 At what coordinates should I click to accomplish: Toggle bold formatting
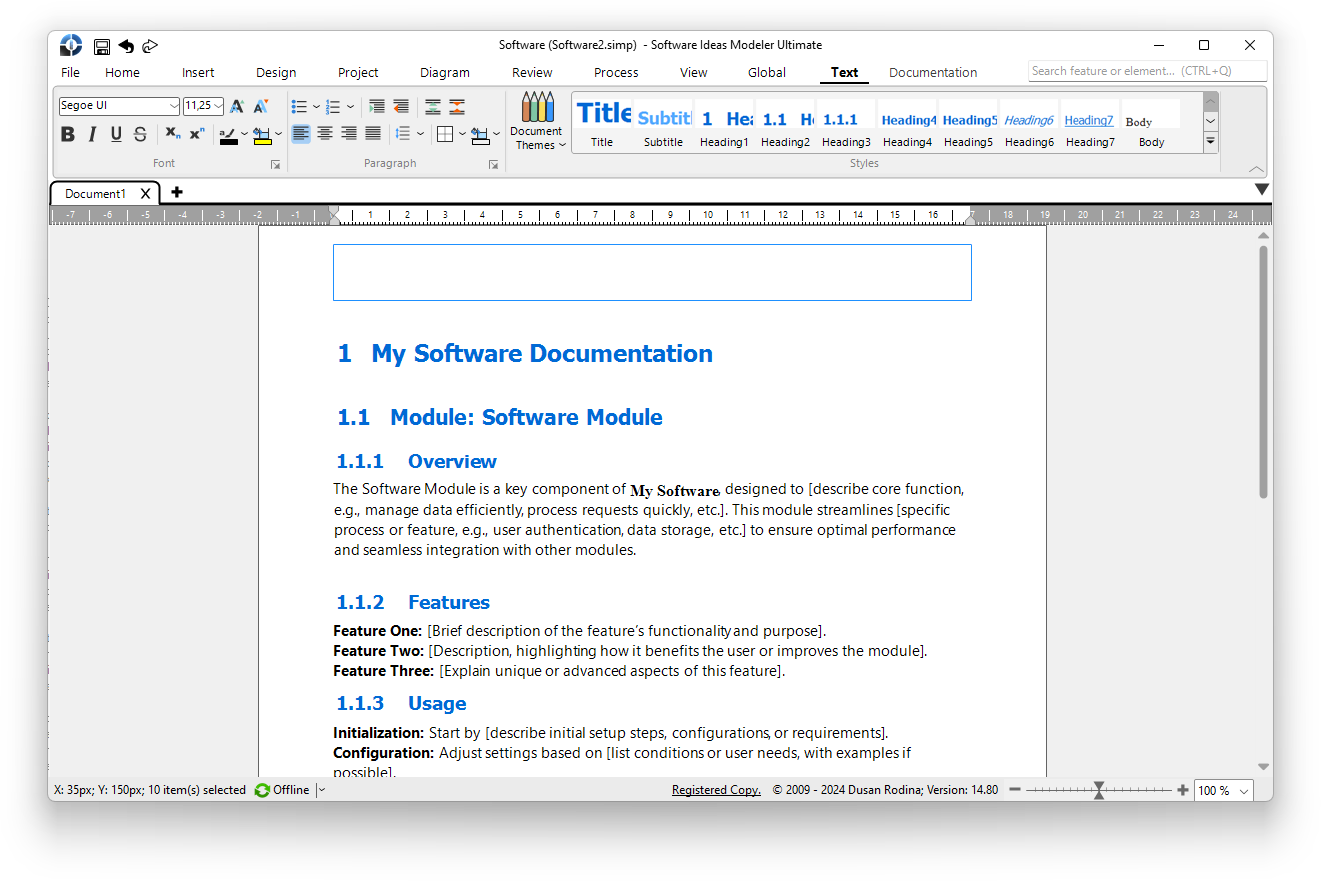tap(68, 134)
